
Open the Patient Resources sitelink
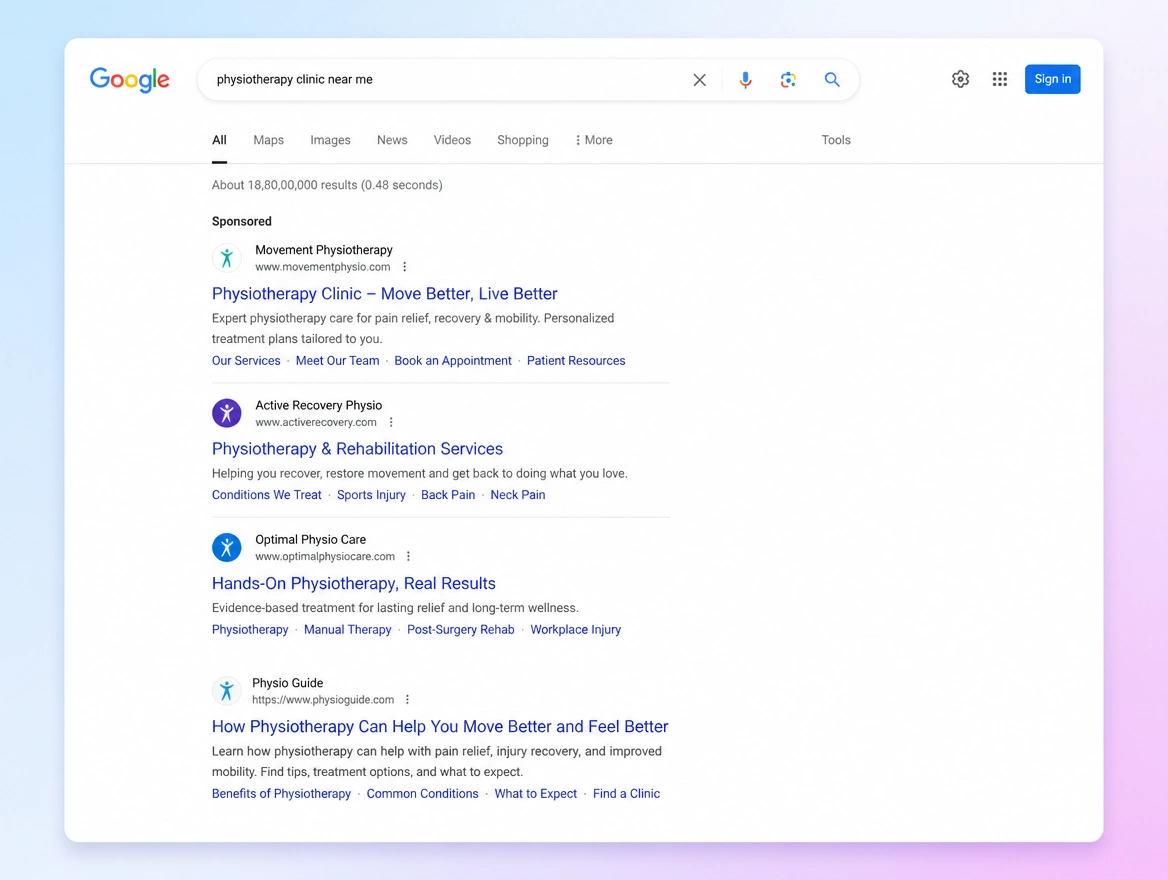576,361
